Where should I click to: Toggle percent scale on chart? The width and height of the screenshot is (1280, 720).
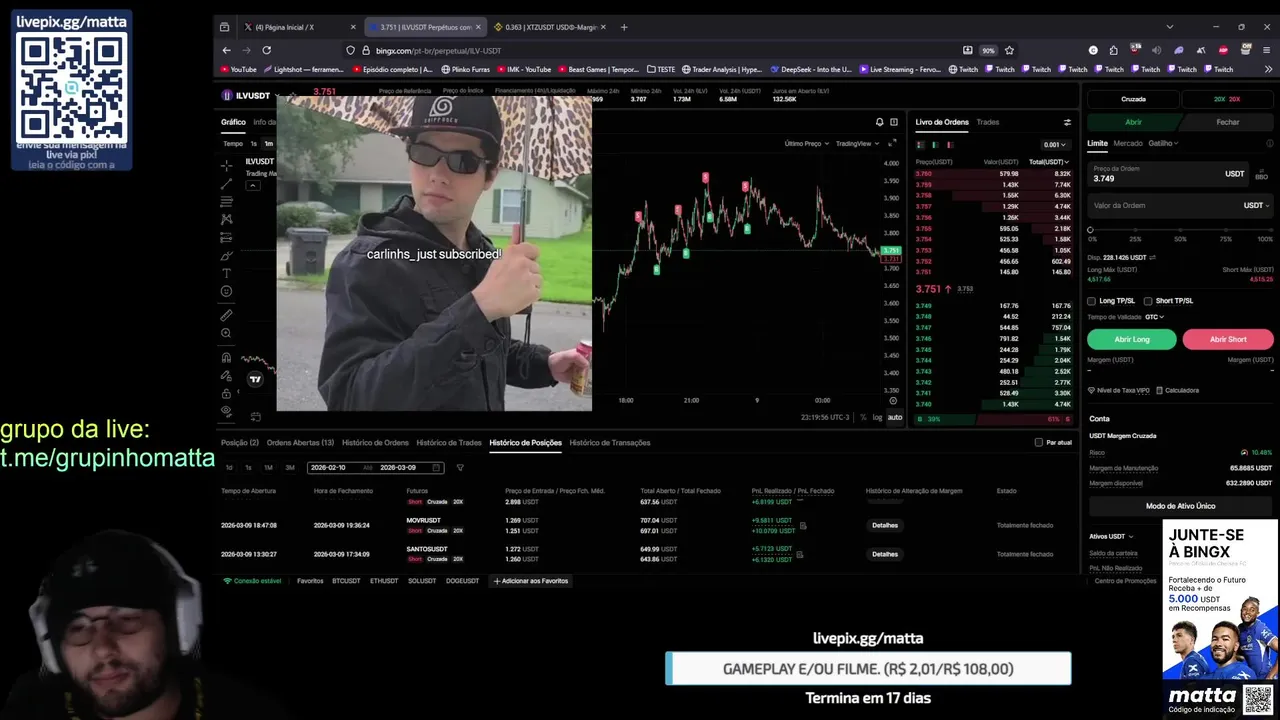point(863,417)
